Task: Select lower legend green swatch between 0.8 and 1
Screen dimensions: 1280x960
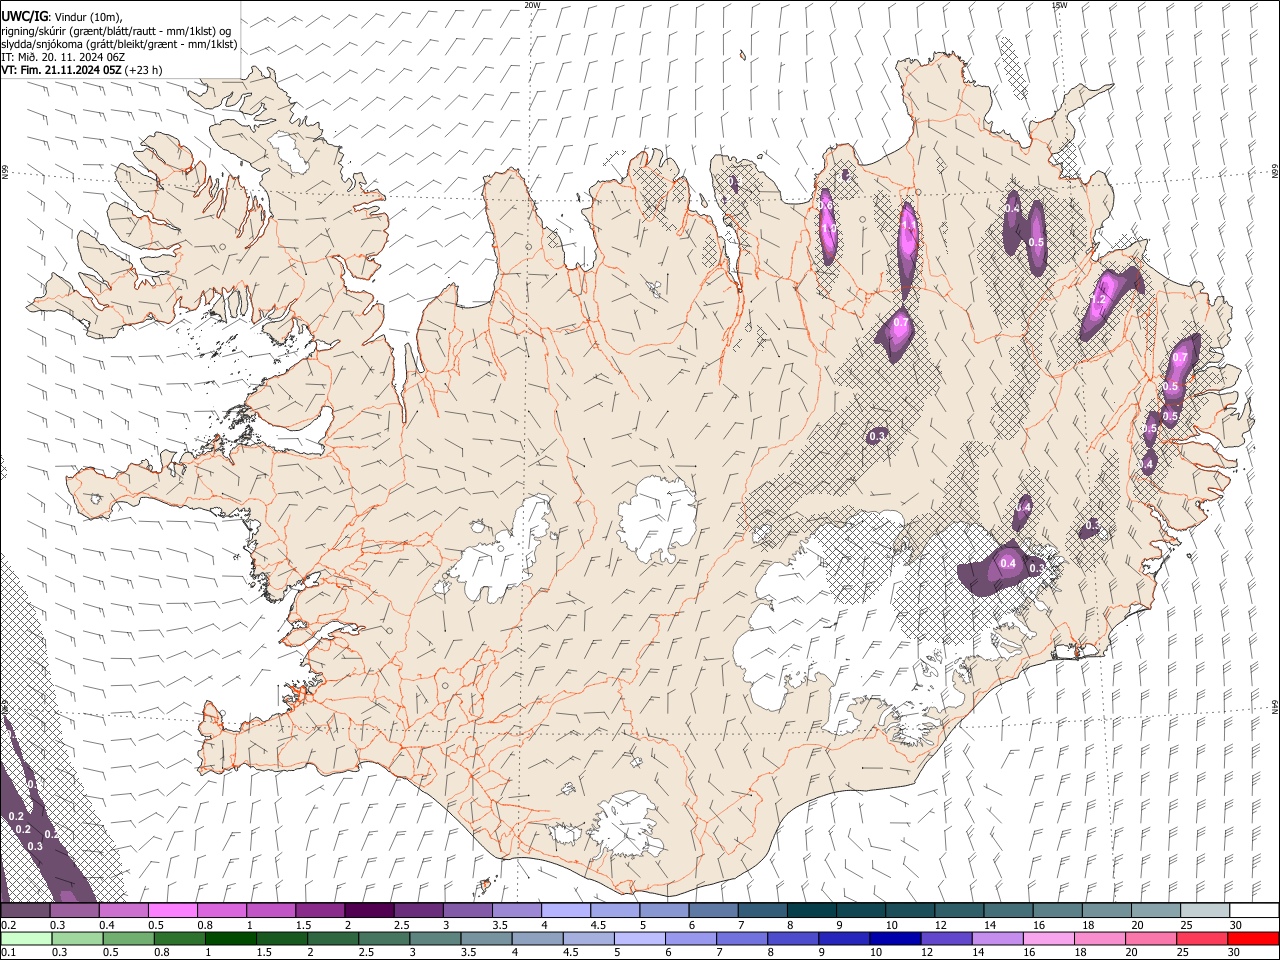Action: [x=179, y=938]
